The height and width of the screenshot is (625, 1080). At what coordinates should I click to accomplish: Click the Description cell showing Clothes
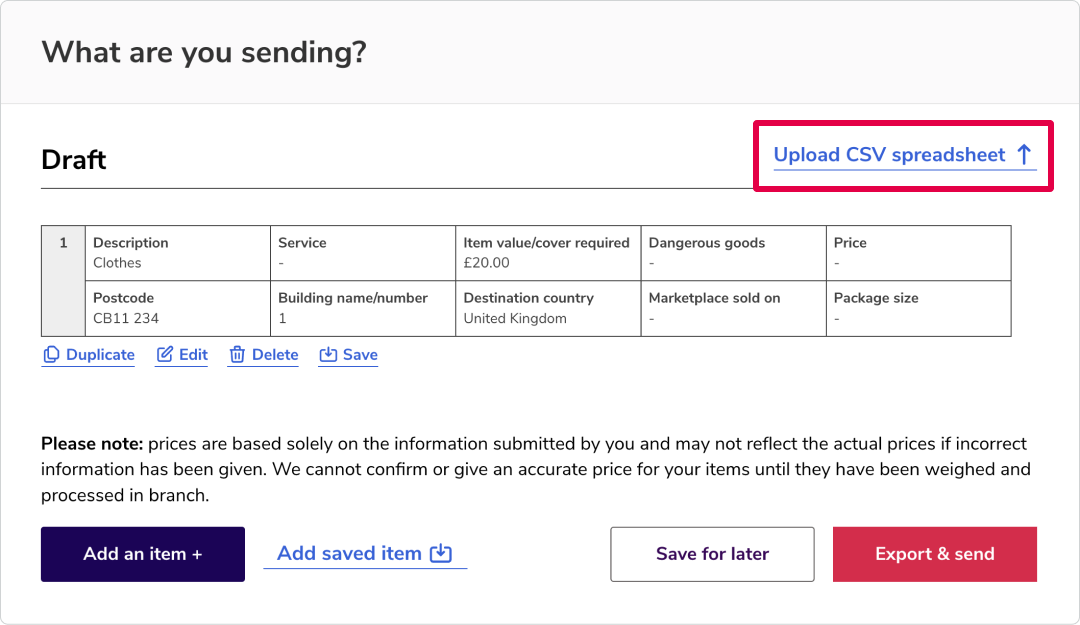(x=178, y=253)
